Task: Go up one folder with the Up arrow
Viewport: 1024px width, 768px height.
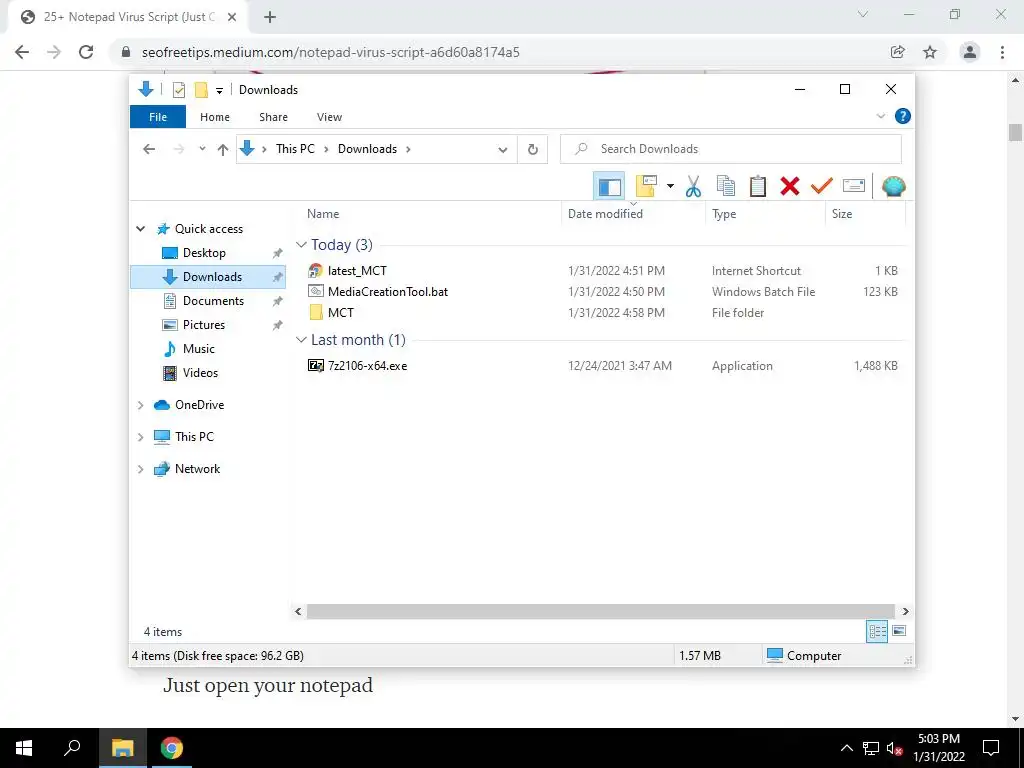Action: point(223,150)
